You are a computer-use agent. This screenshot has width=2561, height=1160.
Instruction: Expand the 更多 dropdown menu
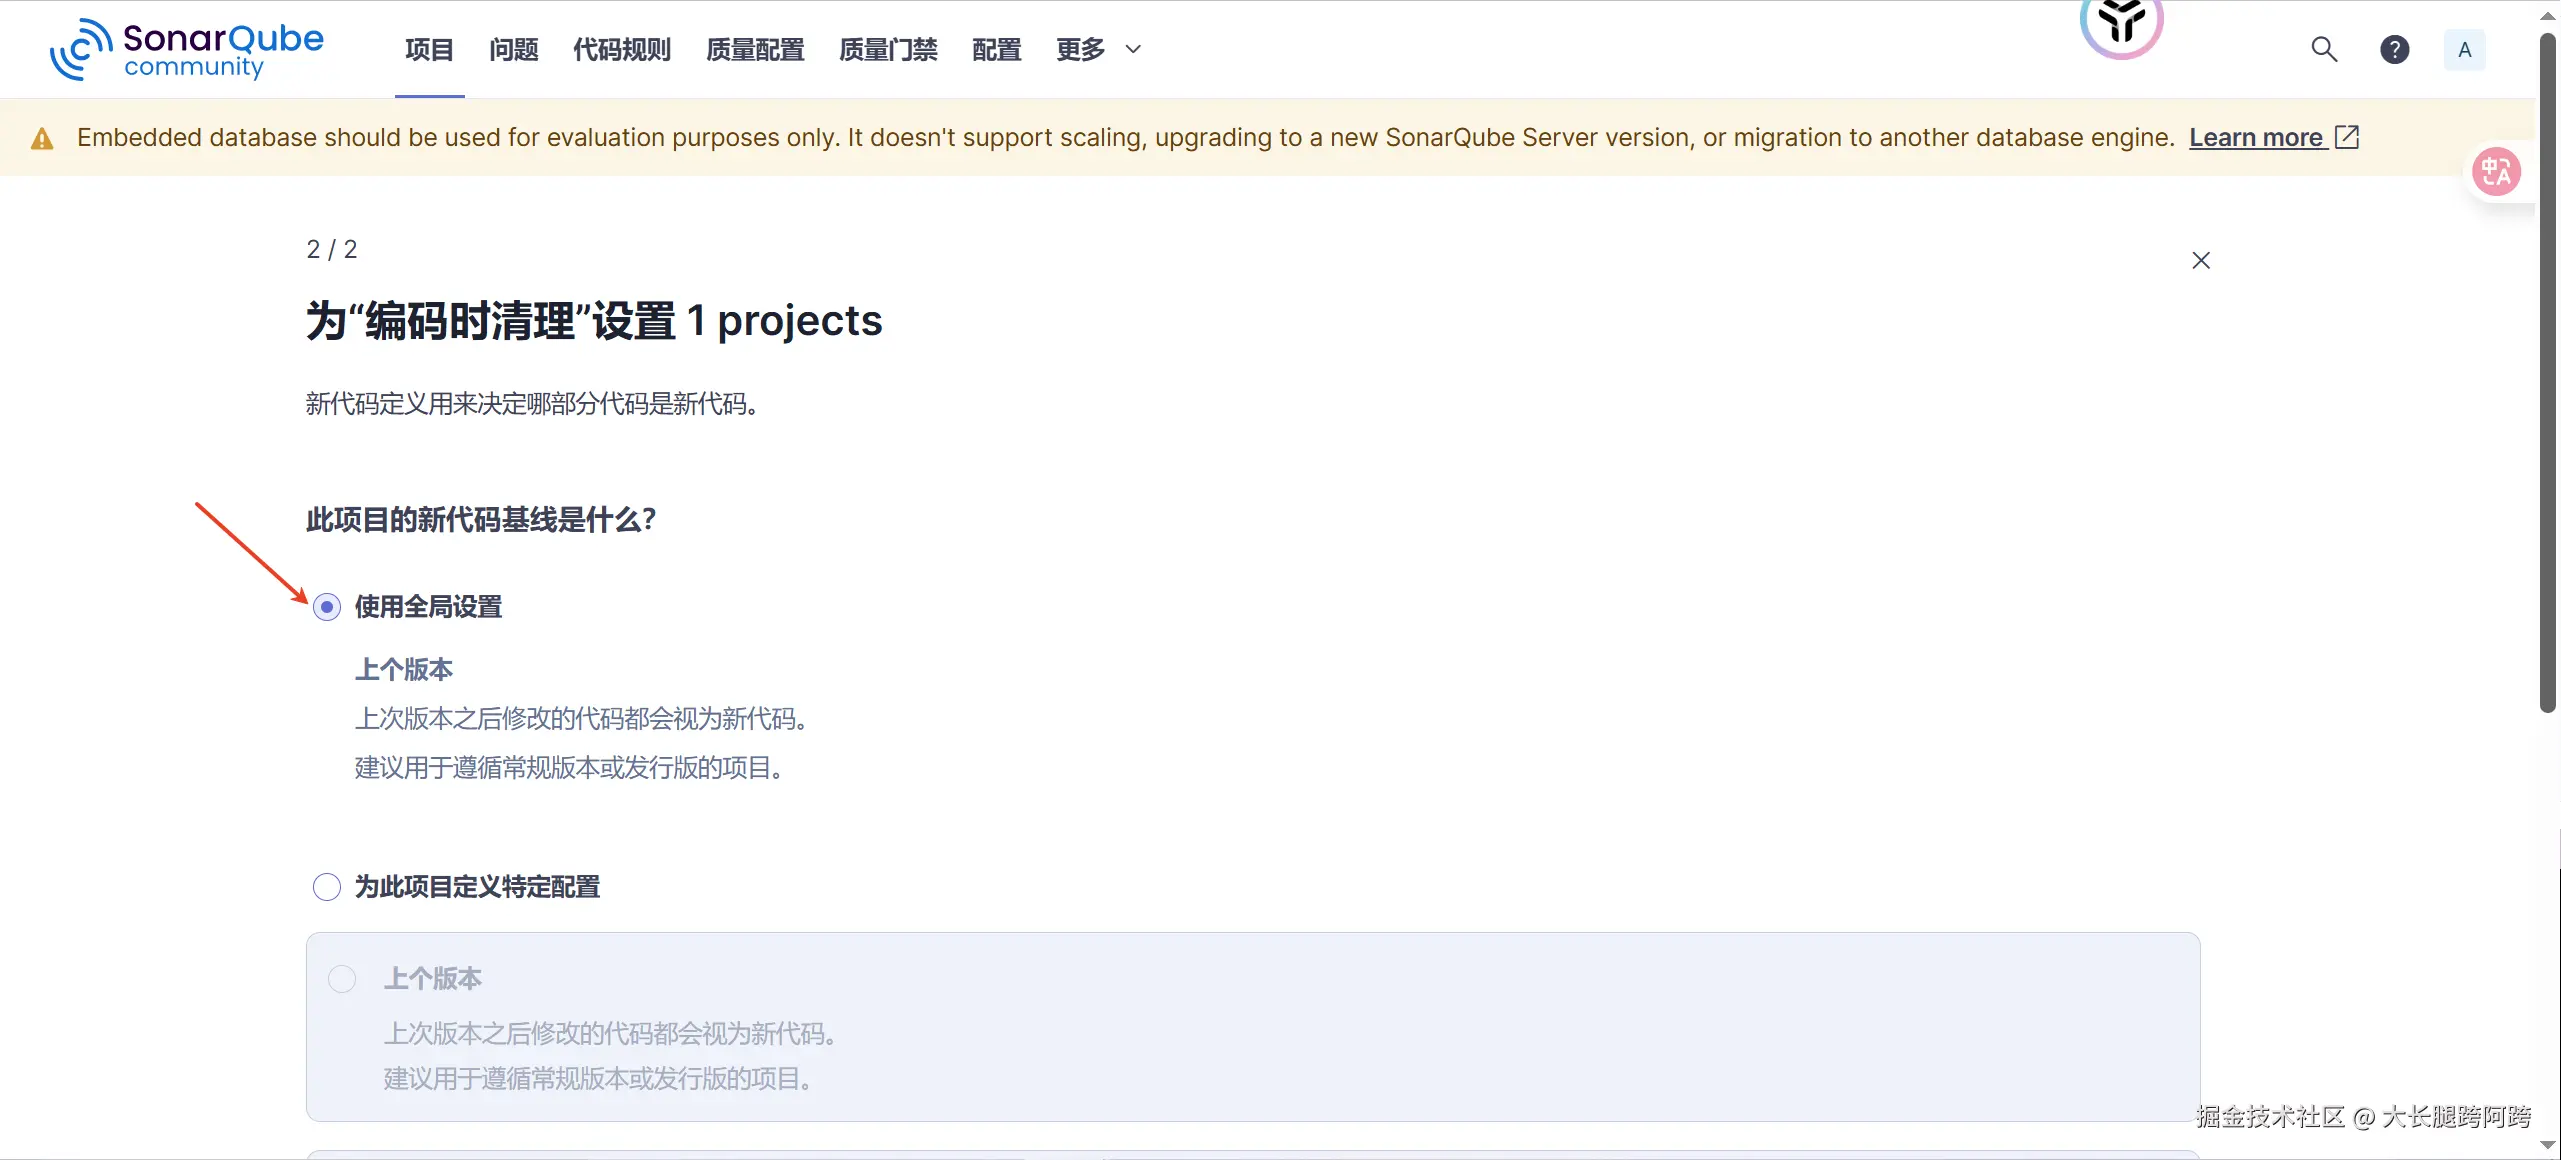(x=1080, y=49)
